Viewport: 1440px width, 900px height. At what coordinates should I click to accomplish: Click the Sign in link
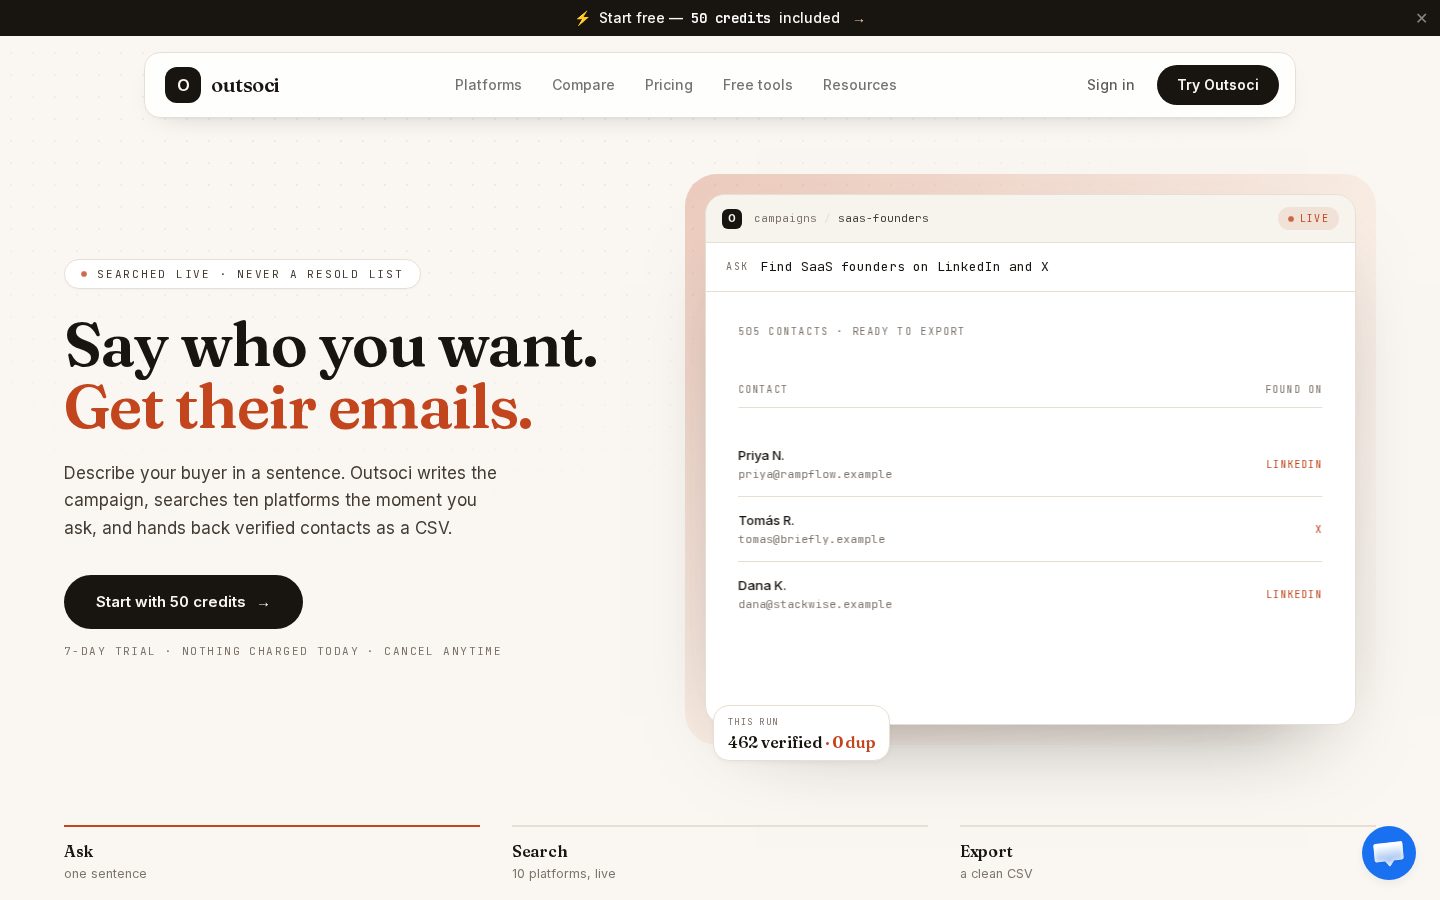pos(1111,85)
